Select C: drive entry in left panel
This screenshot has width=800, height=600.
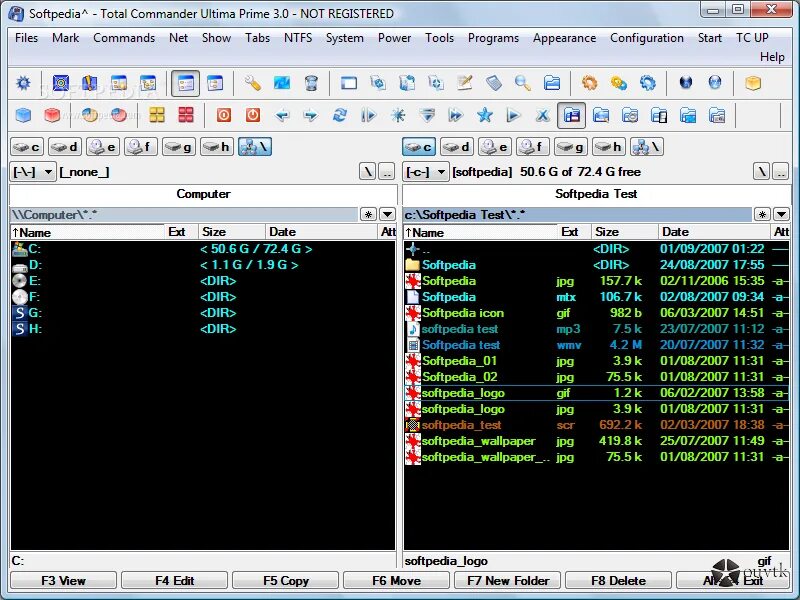(203, 249)
